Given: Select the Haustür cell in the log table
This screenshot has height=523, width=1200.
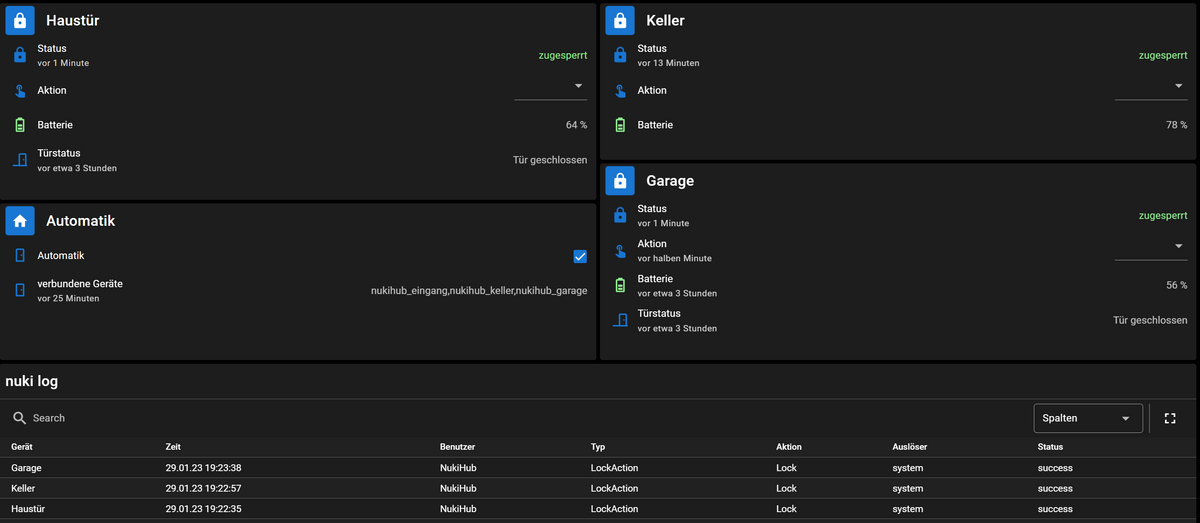Looking at the screenshot, I should (x=28, y=509).
